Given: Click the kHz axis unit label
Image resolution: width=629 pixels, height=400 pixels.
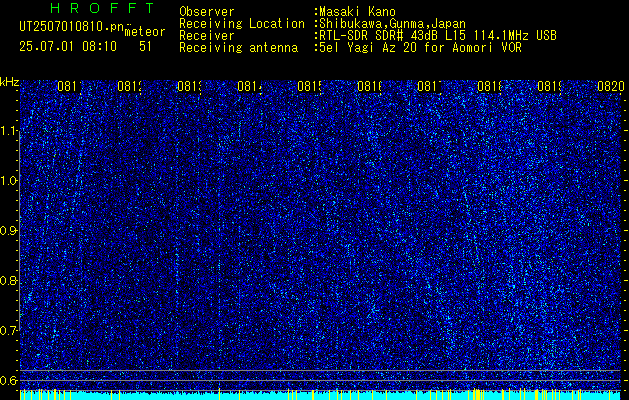Looking at the screenshot, I should pyautogui.click(x=10, y=82).
